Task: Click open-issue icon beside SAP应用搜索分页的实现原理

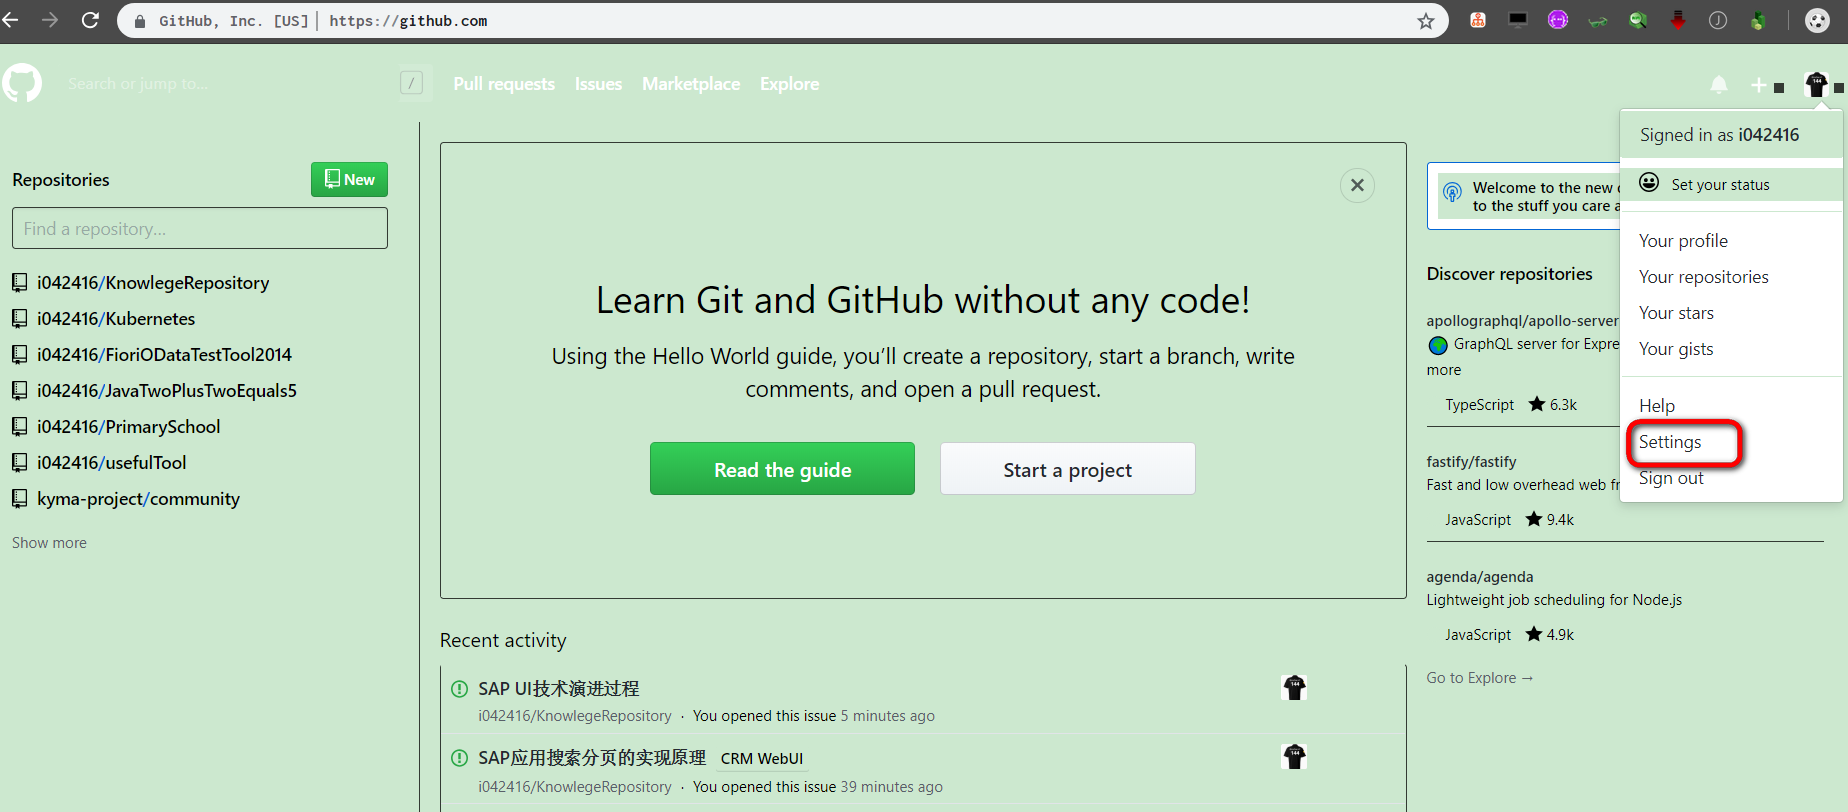Action: (460, 758)
